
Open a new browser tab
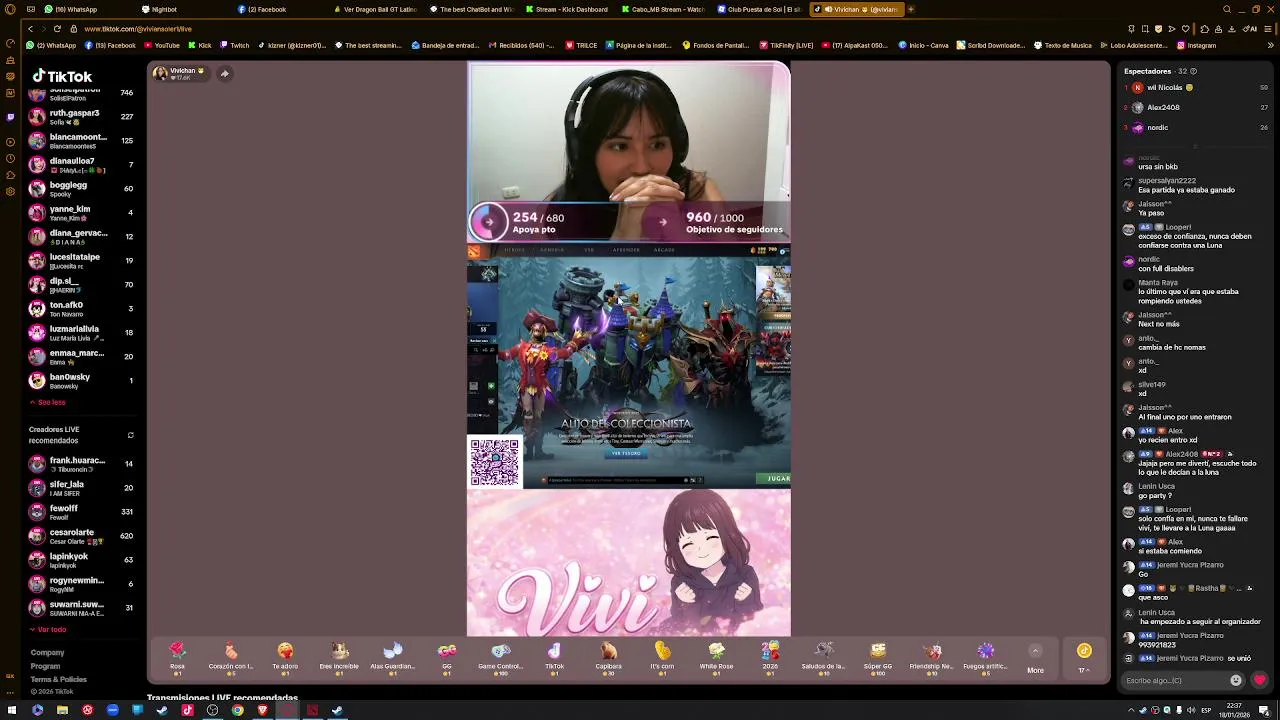[x=911, y=9]
